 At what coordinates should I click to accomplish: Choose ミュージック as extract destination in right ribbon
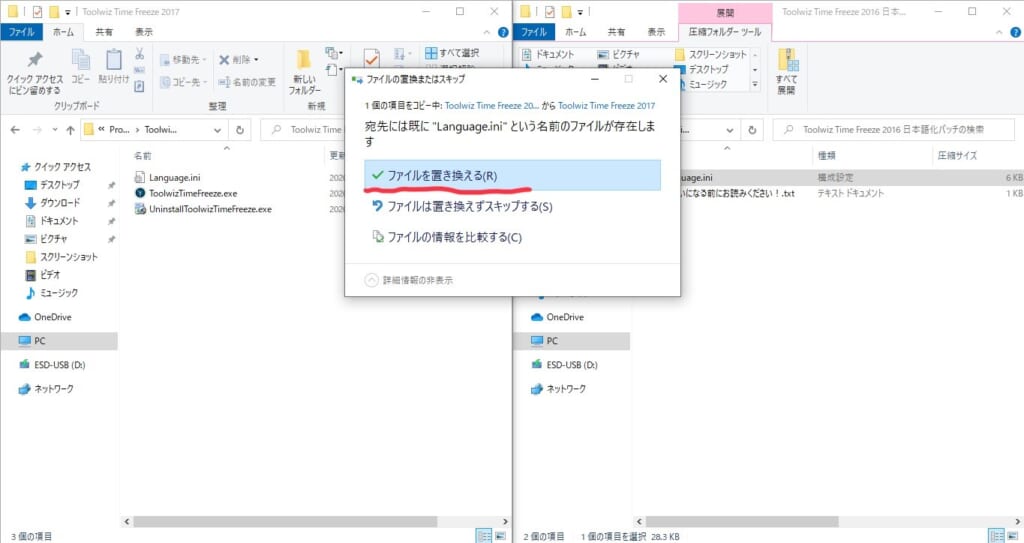(701, 84)
